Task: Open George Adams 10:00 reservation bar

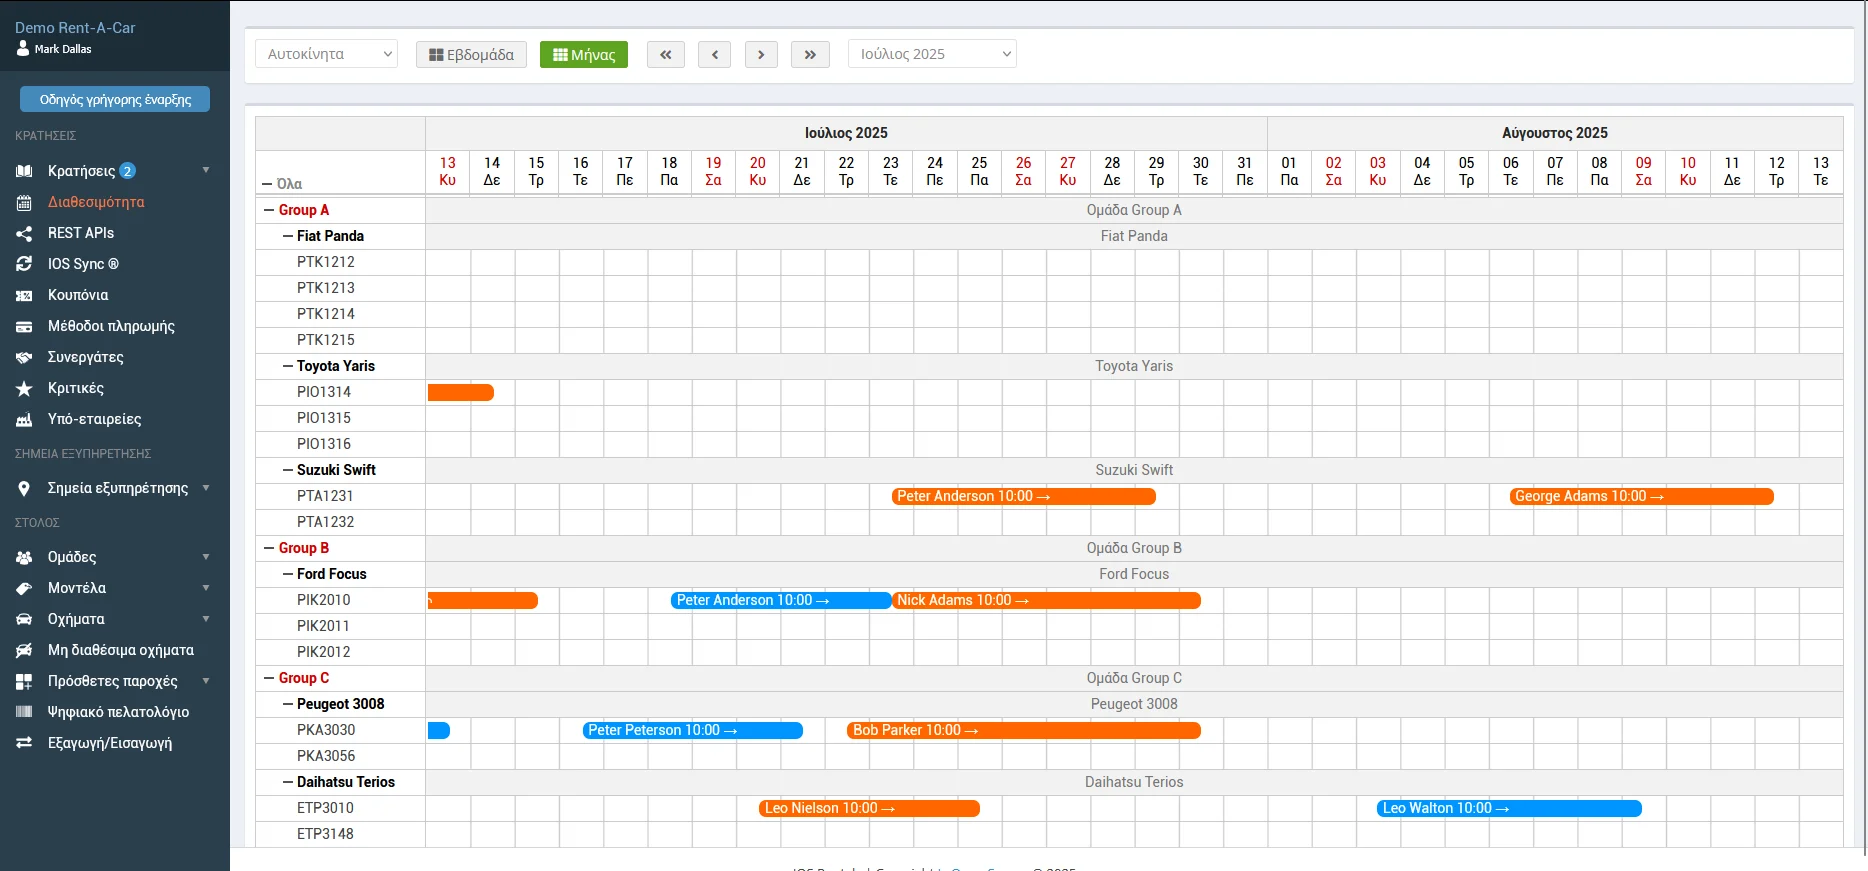Action: pos(1640,496)
